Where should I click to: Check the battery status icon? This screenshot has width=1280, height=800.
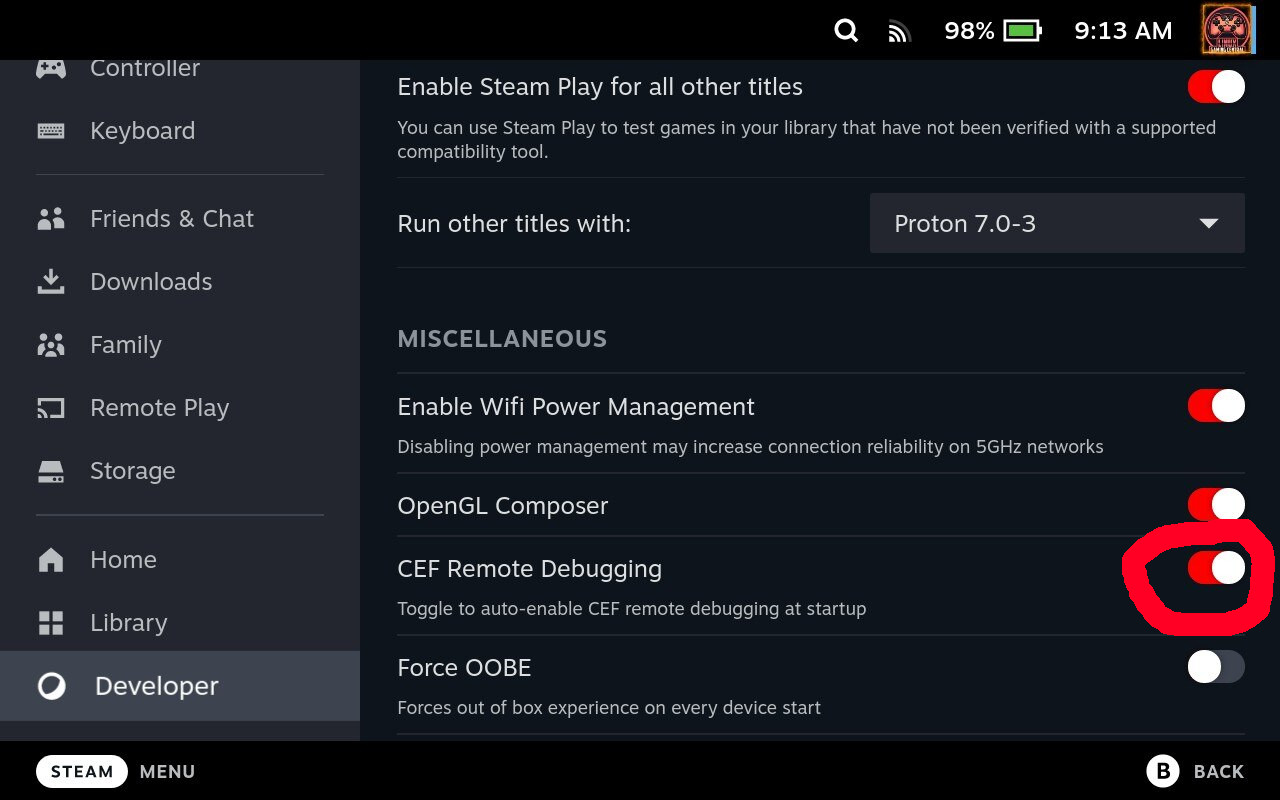pos(1023,31)
